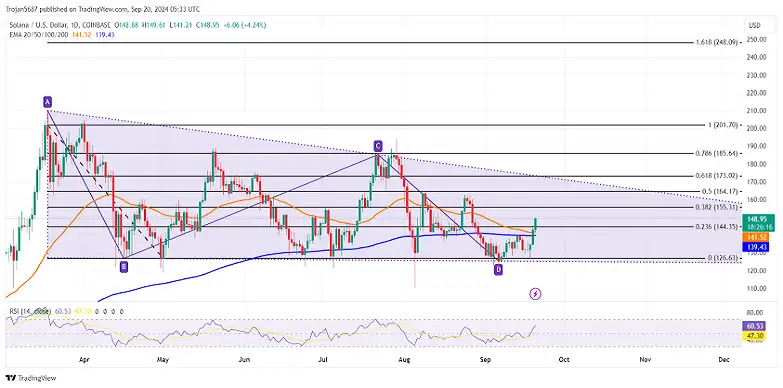
Task: Click the RSI (14, close) indicator label
Action: click(31, 311)
